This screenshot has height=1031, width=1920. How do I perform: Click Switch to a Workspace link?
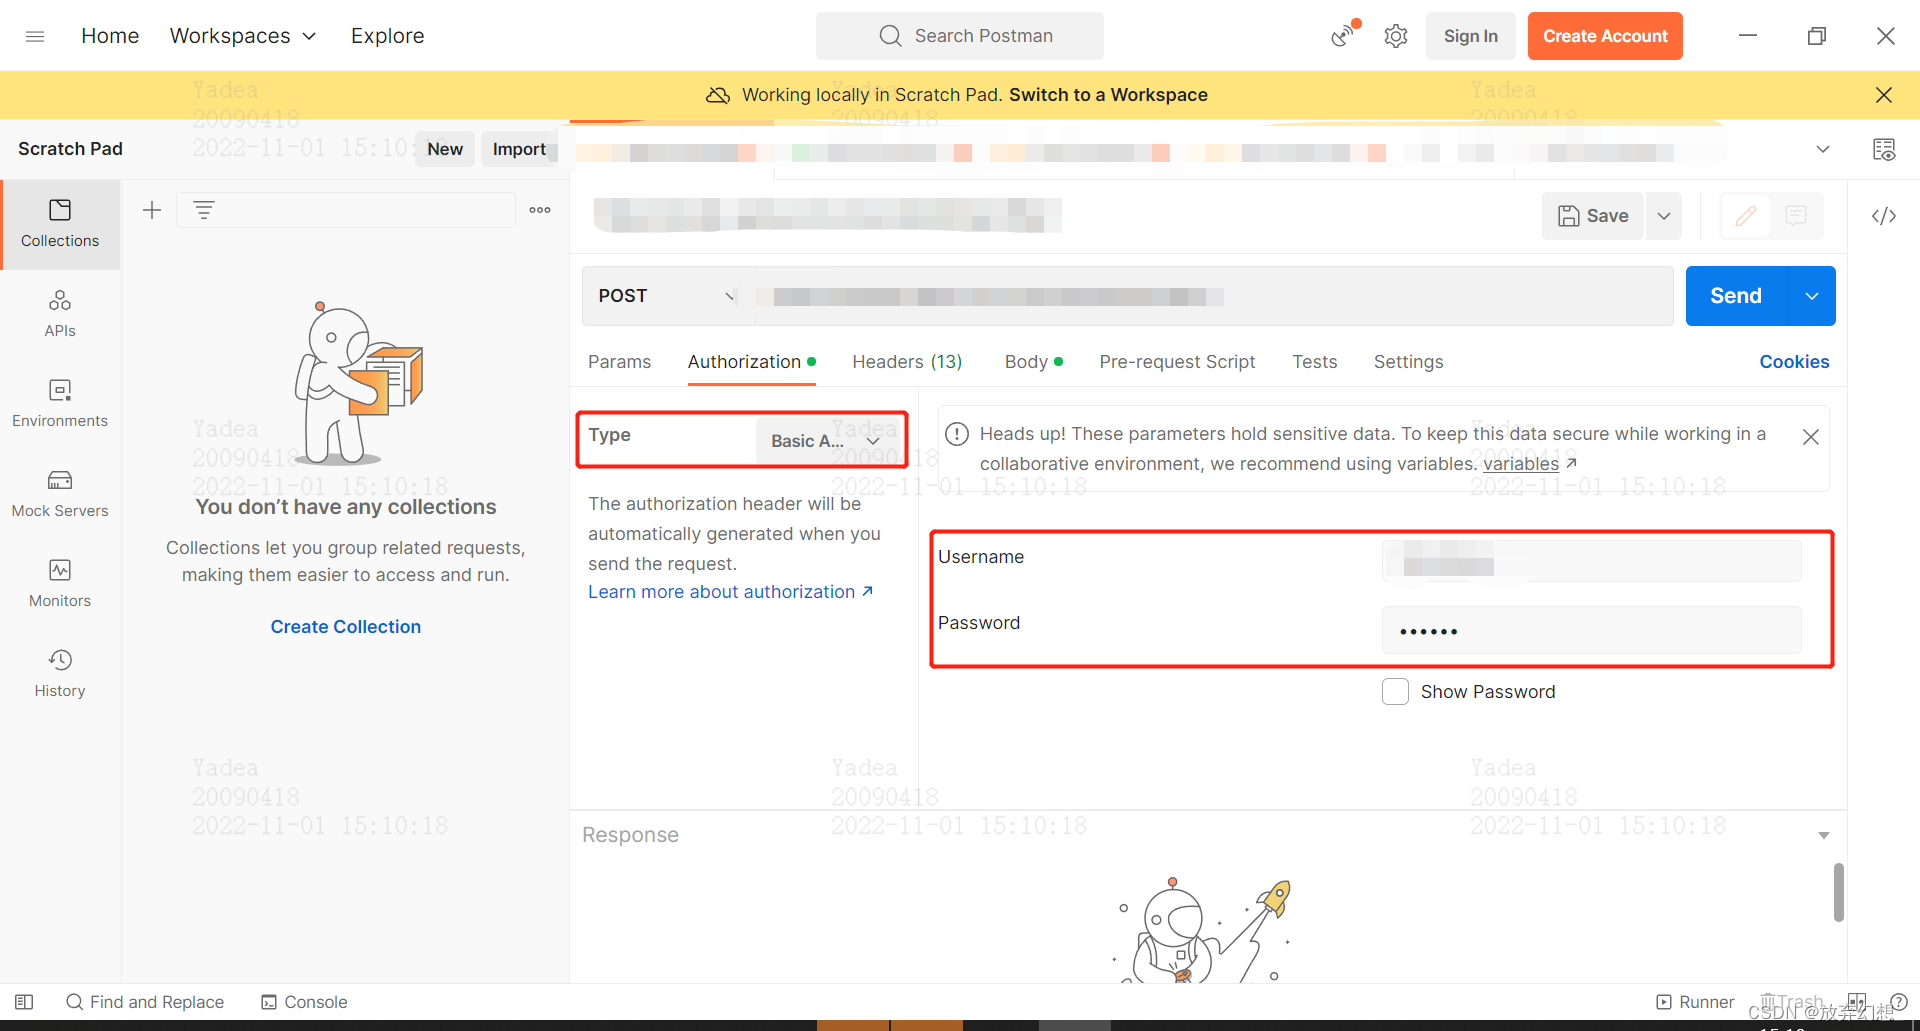(x=1108, y=95)
